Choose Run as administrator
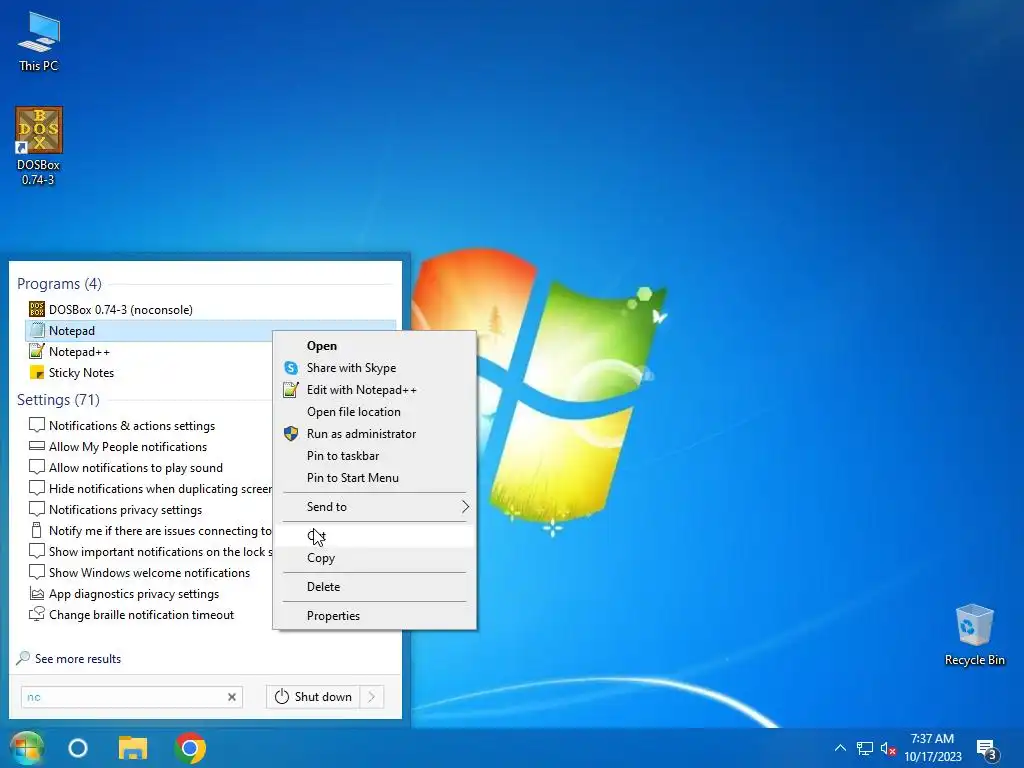 click(375, 434)
